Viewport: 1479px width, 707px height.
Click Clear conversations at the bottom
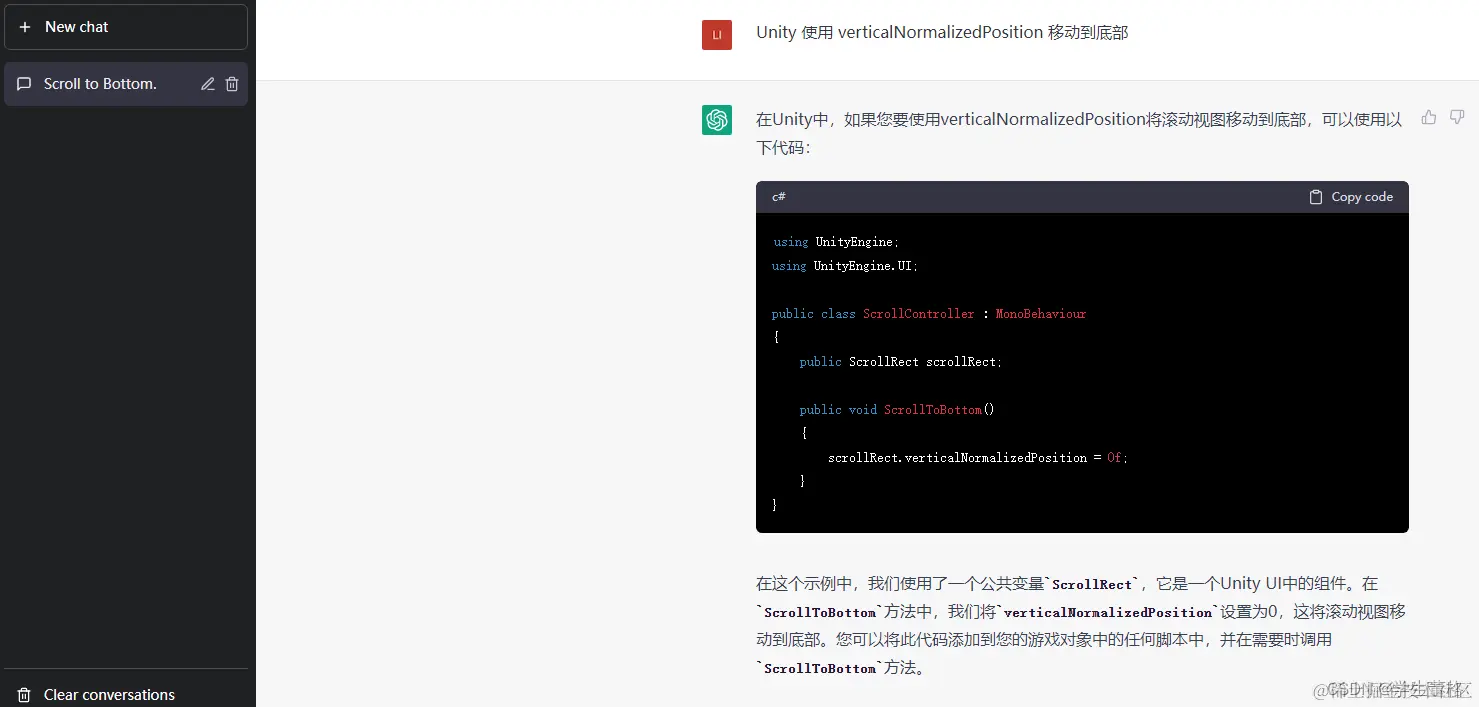[x=109, y=694]
